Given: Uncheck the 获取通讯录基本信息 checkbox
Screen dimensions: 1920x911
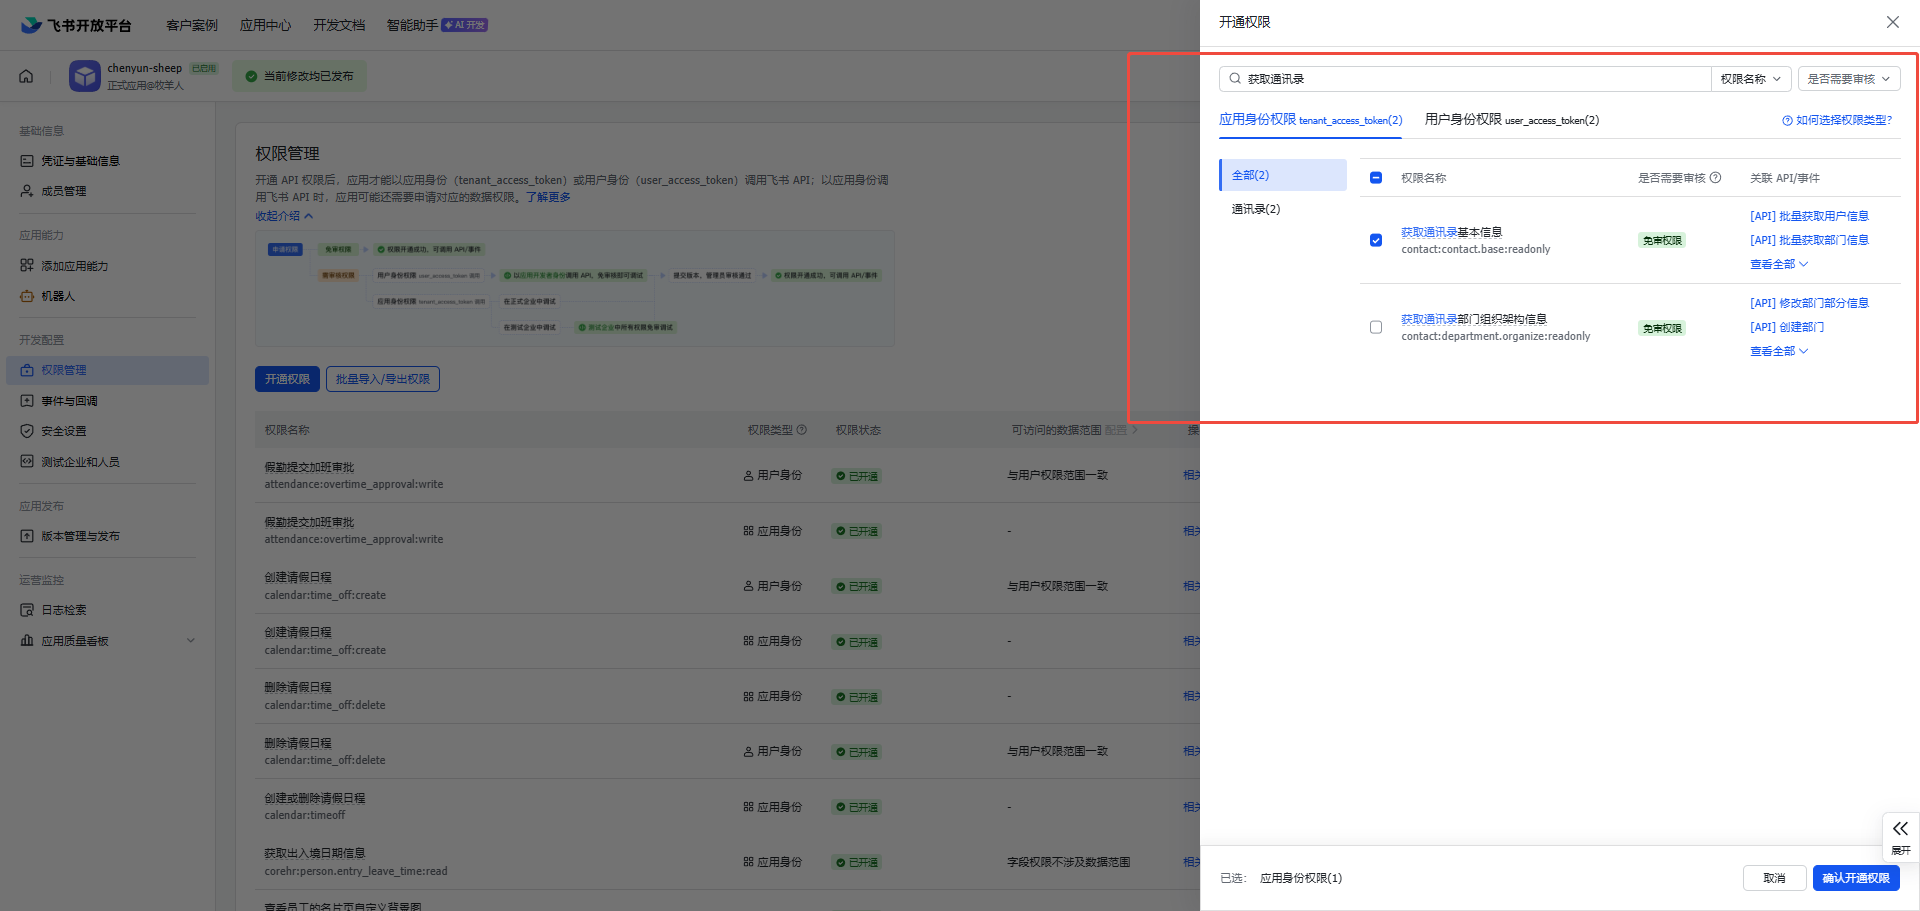Looking at the screenshot, I should (x=1376, y=240).
